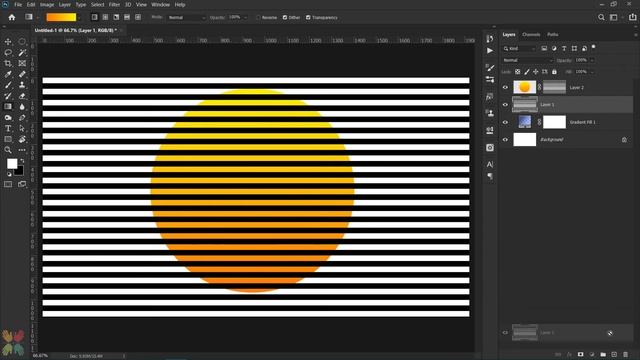Viewport: 640px width, 360px height.
Task: Open the File menu
Action: click(18, 4)
